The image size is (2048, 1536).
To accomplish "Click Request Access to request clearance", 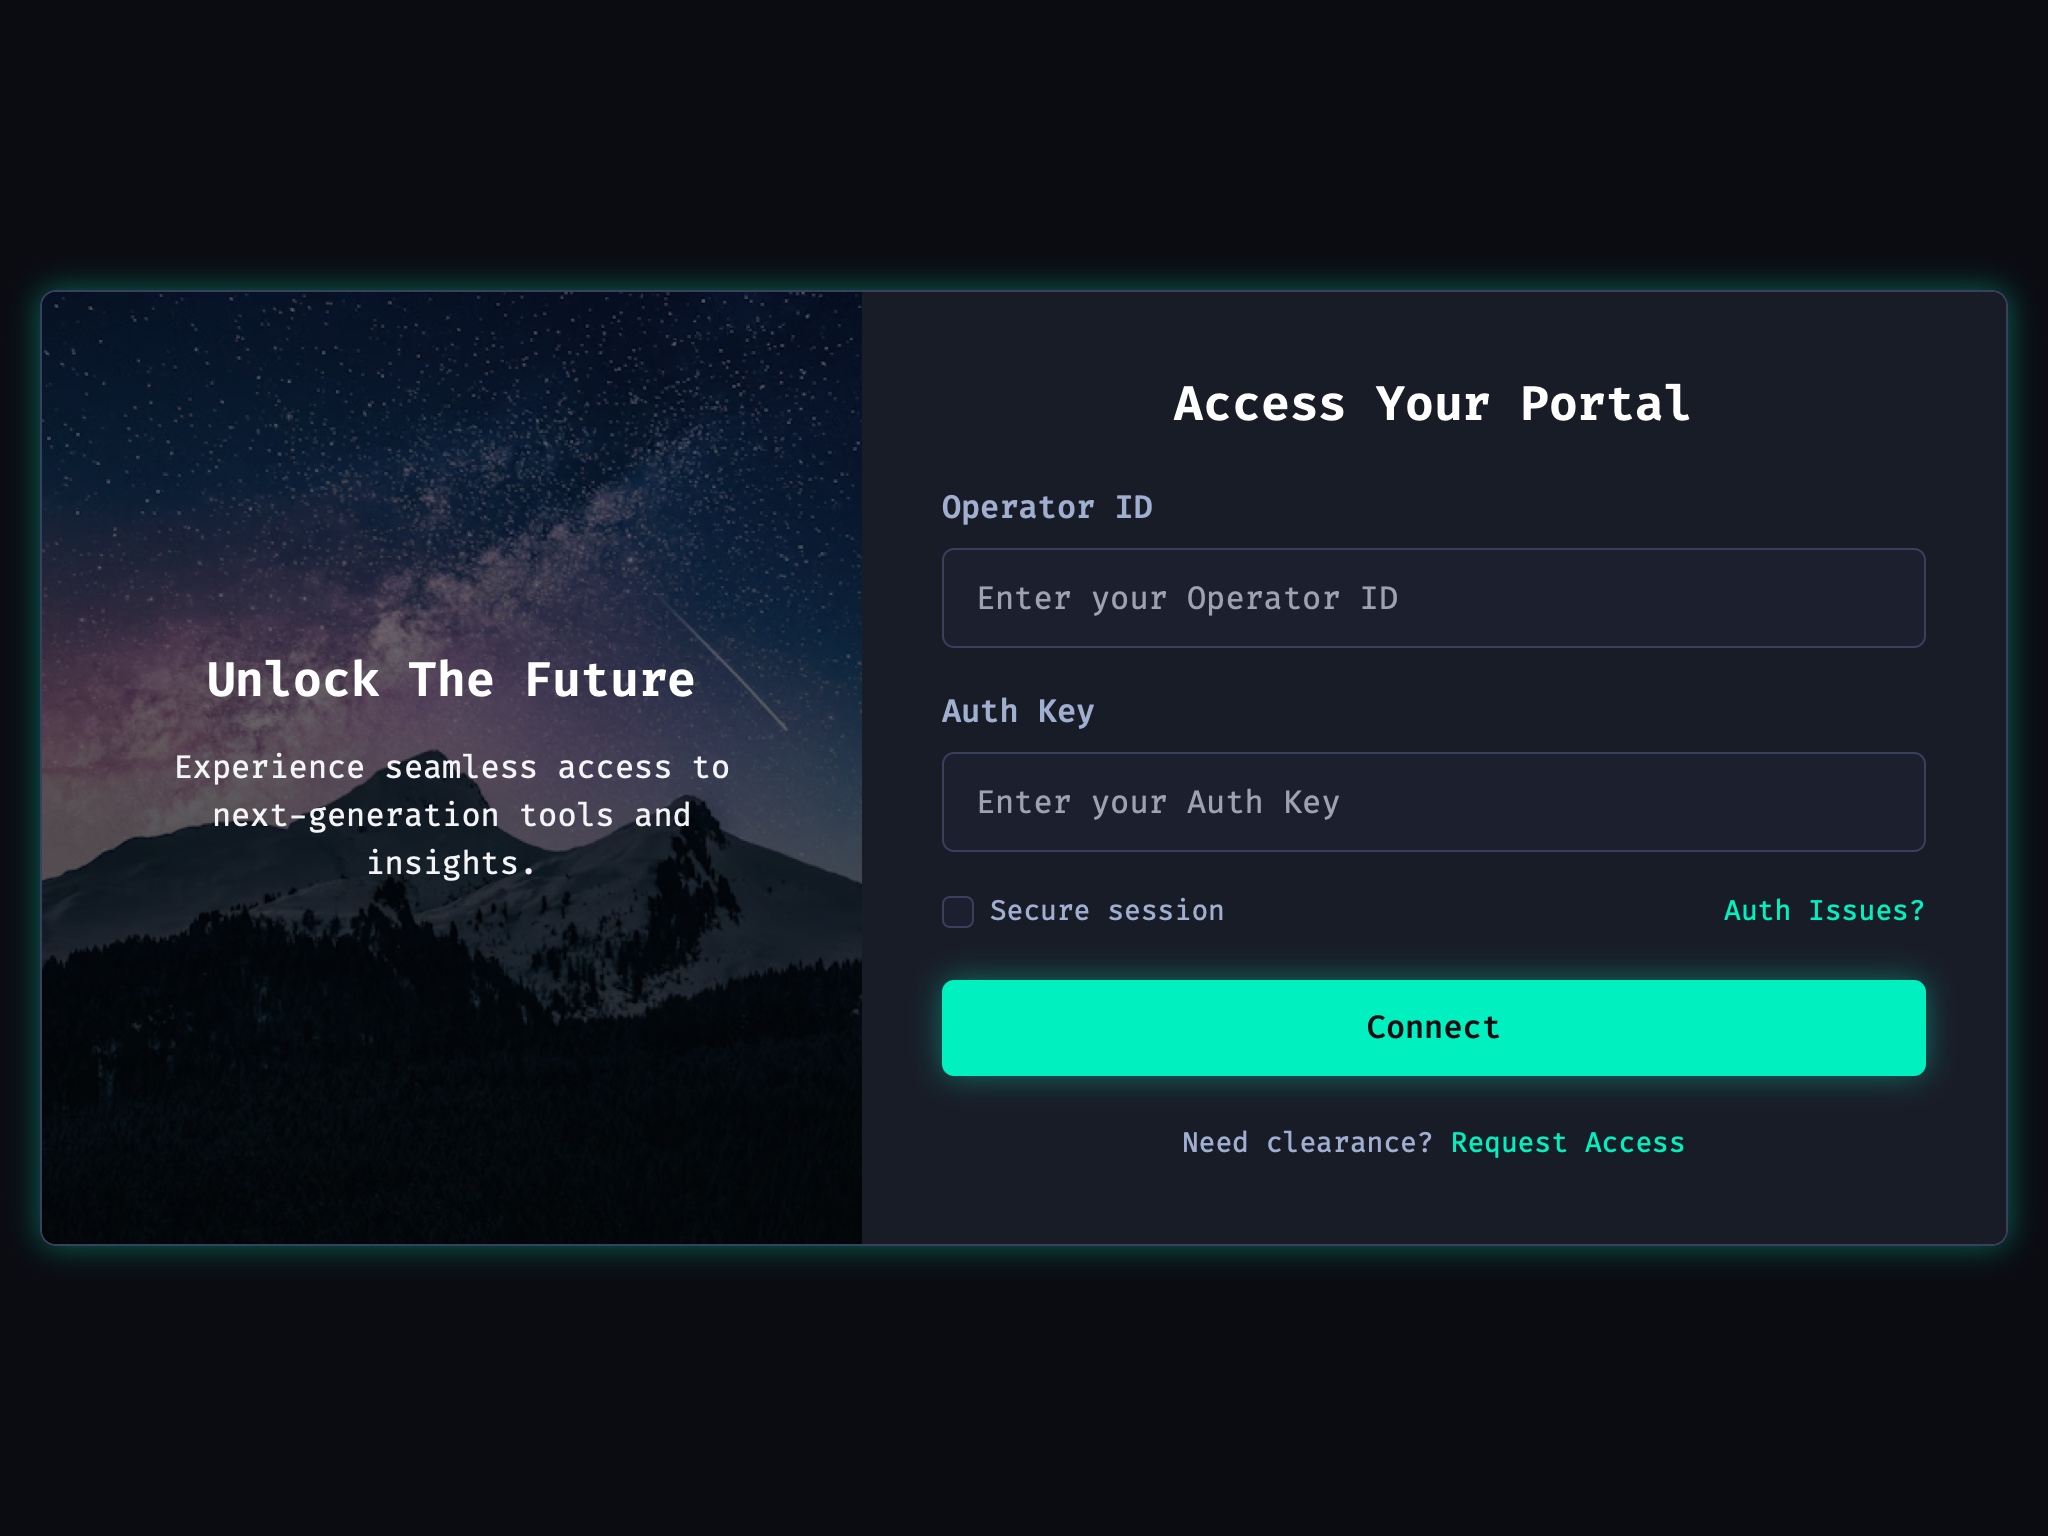I will coord(1567,1142).
